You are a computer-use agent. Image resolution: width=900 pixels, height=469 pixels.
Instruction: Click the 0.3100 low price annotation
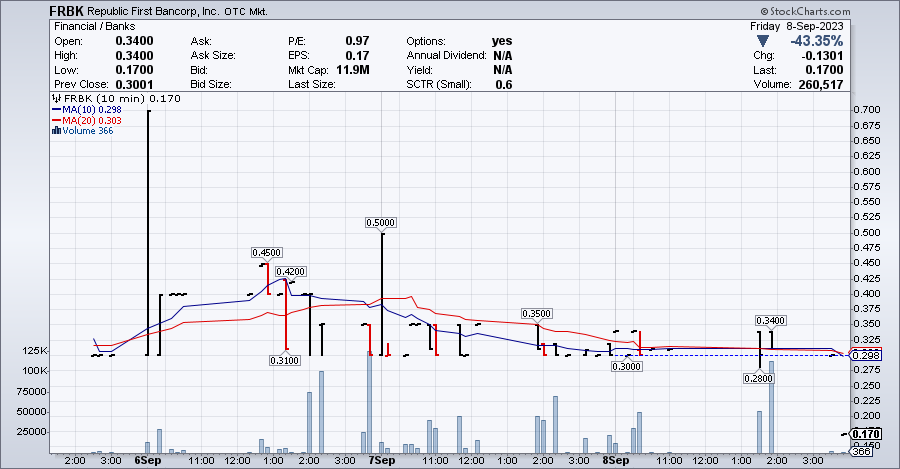(285, 360)
